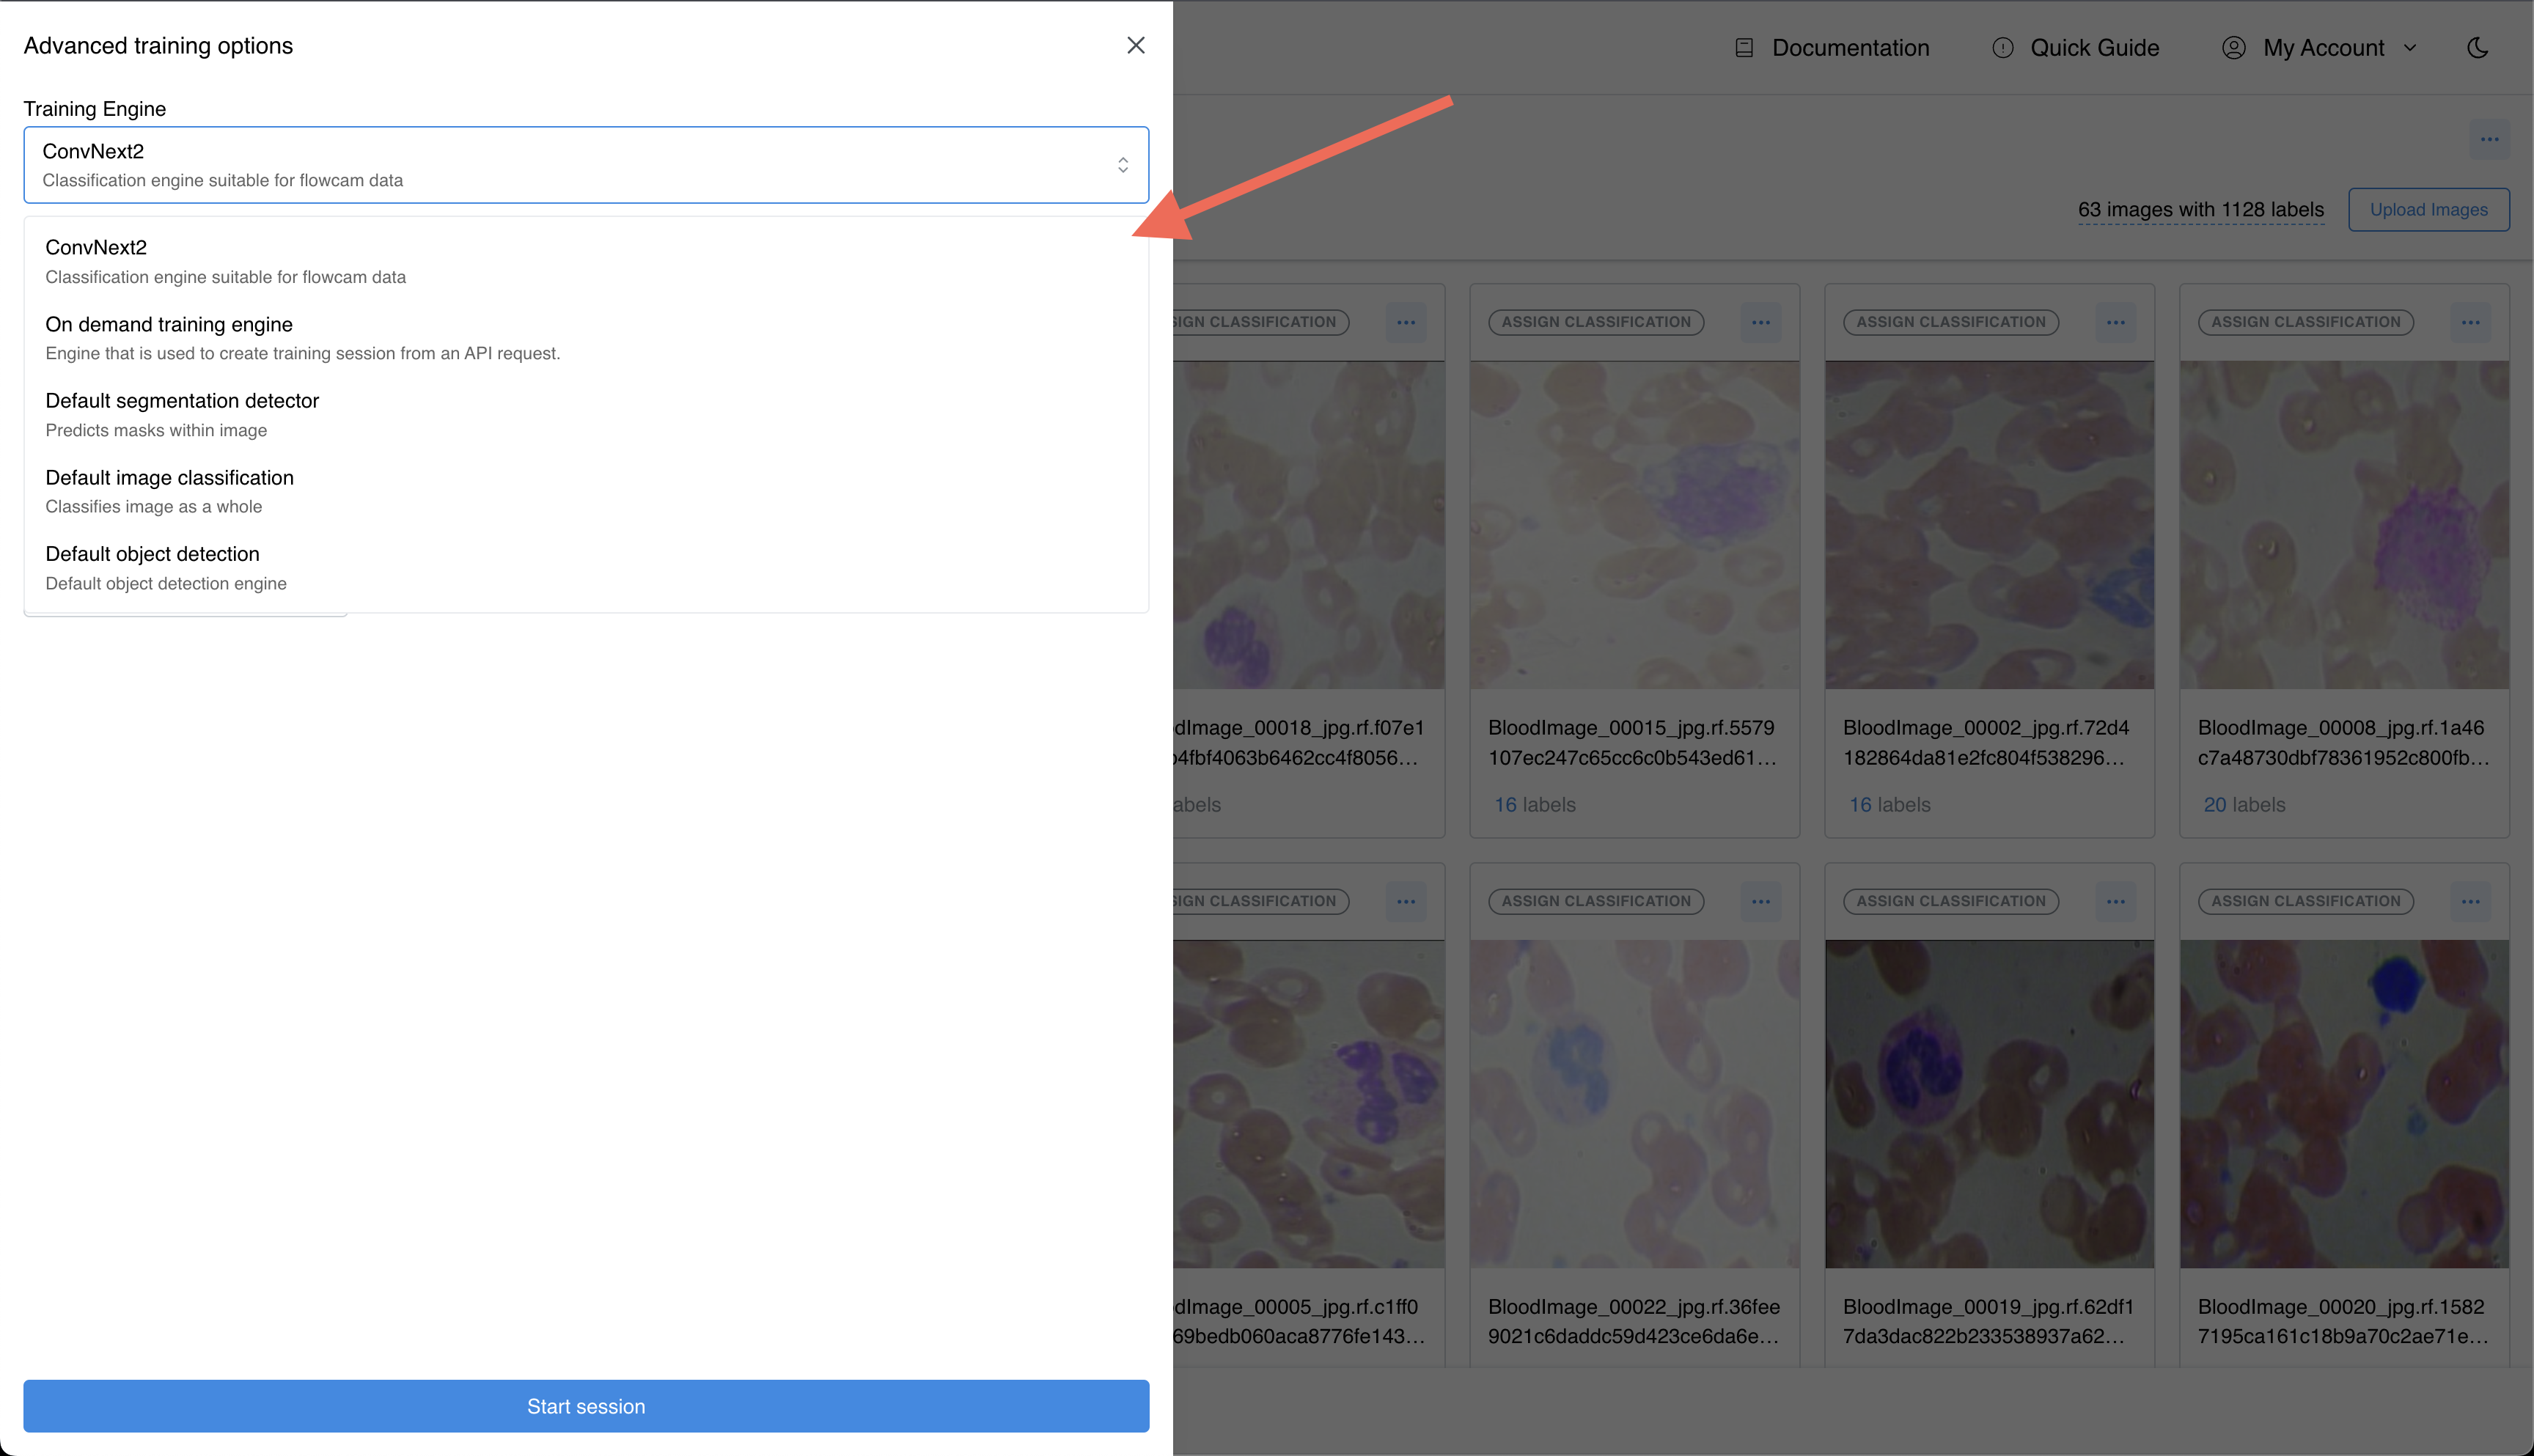Expand the My Account chevron

click(2410, 48)
